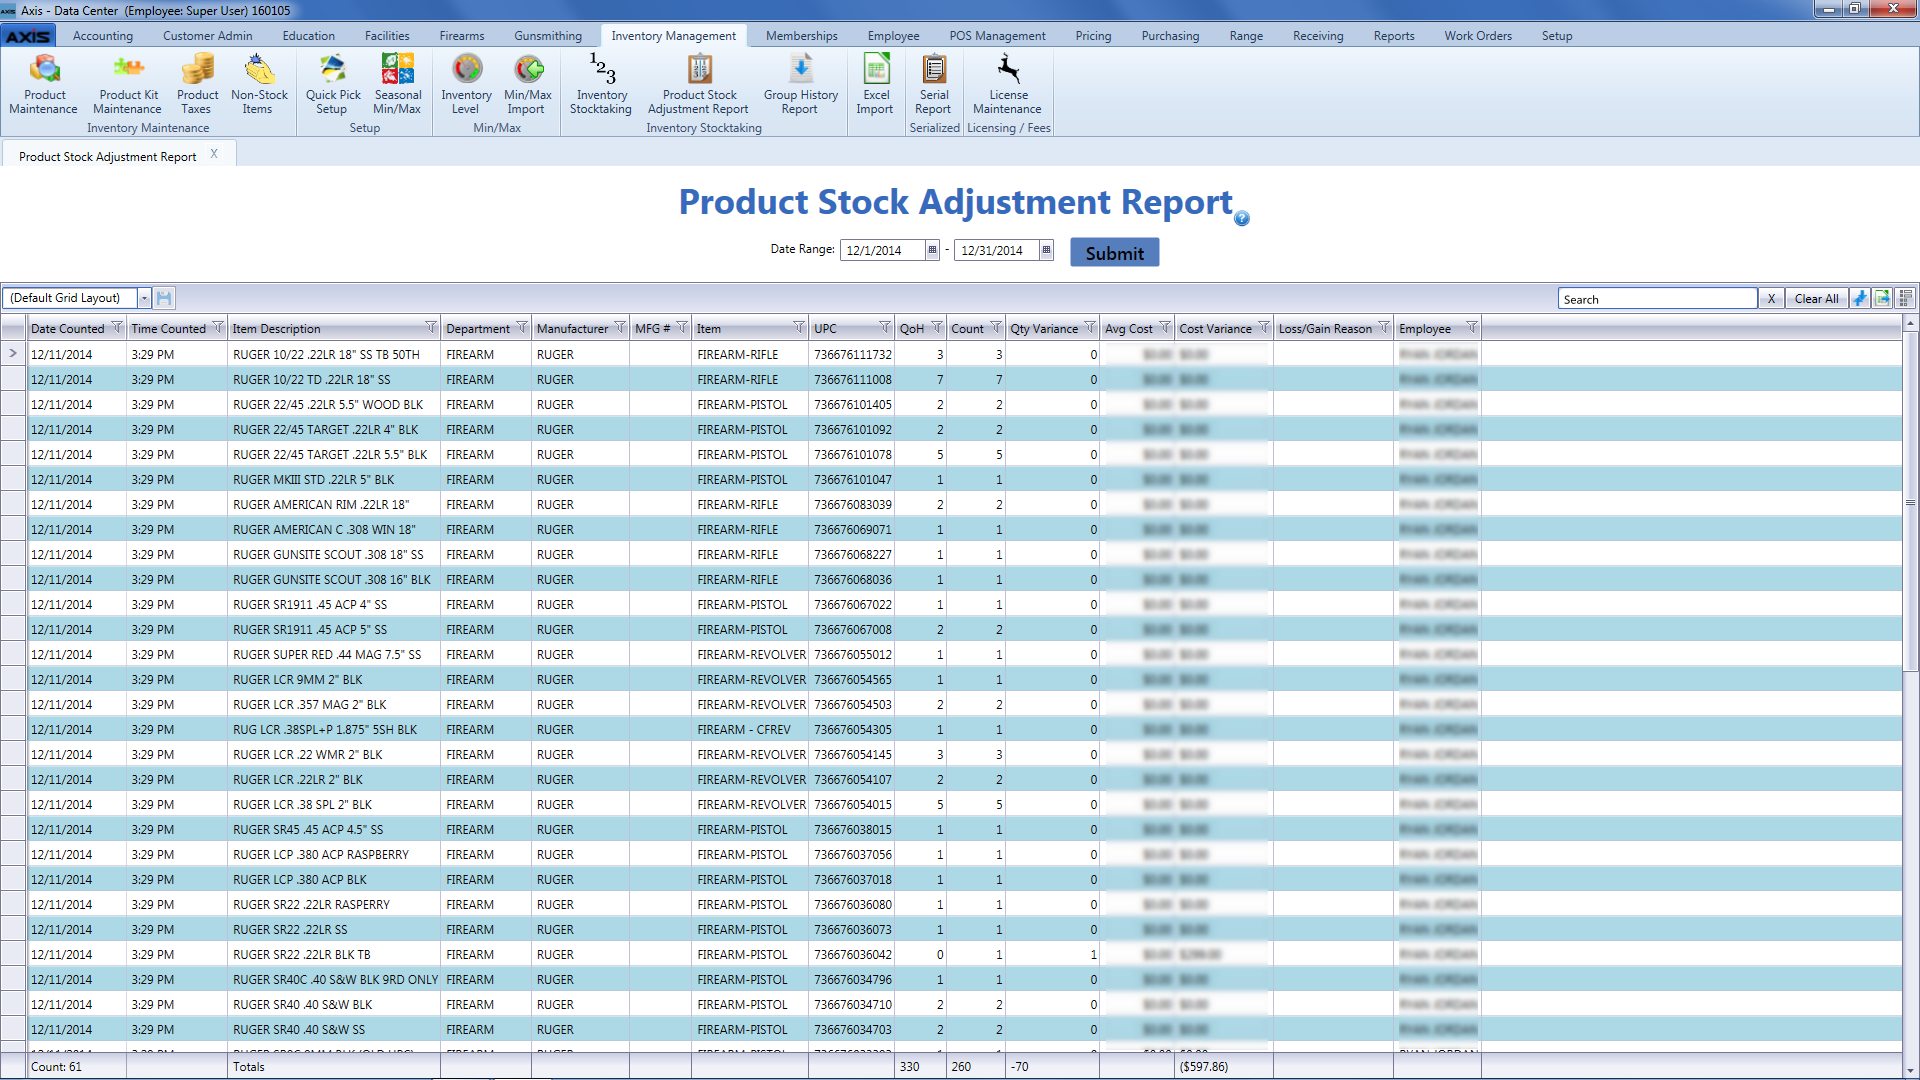
Task: Click the AXIS application logo button
Action: (x=28, y=36)
